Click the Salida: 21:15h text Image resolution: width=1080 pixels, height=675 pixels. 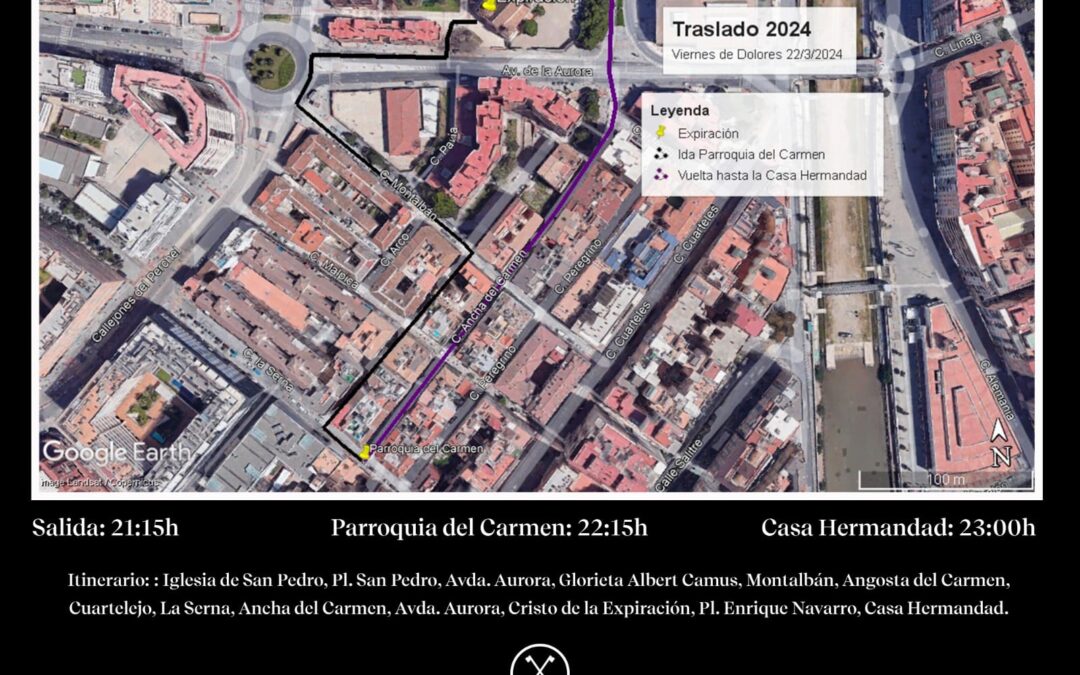pyautogui.click(x=105, y=528)
